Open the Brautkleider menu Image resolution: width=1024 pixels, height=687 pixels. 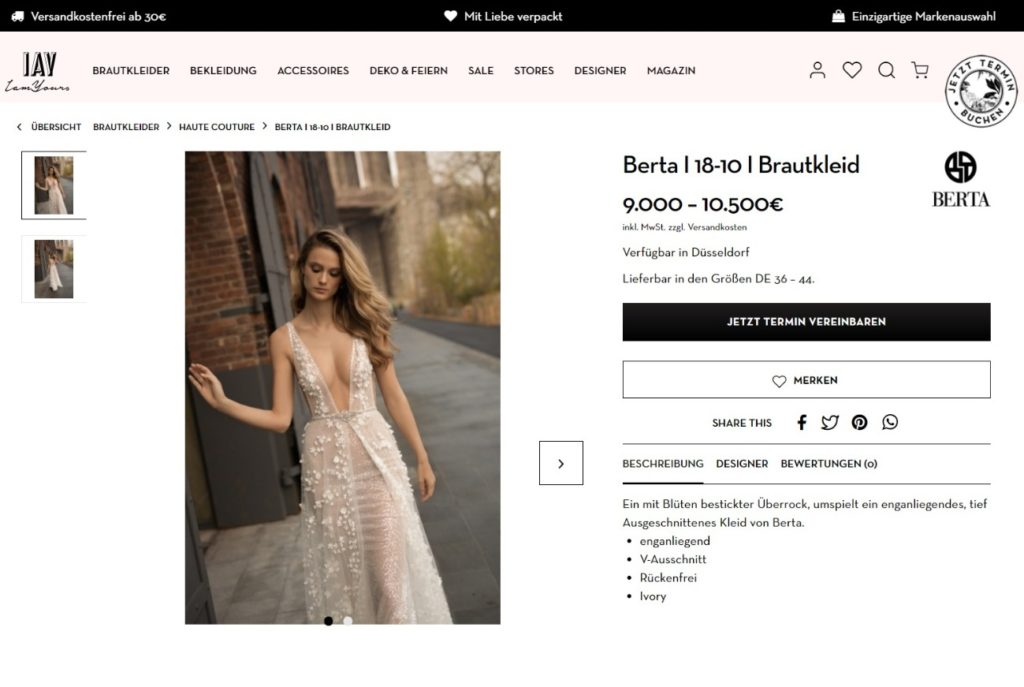point(131,71)
